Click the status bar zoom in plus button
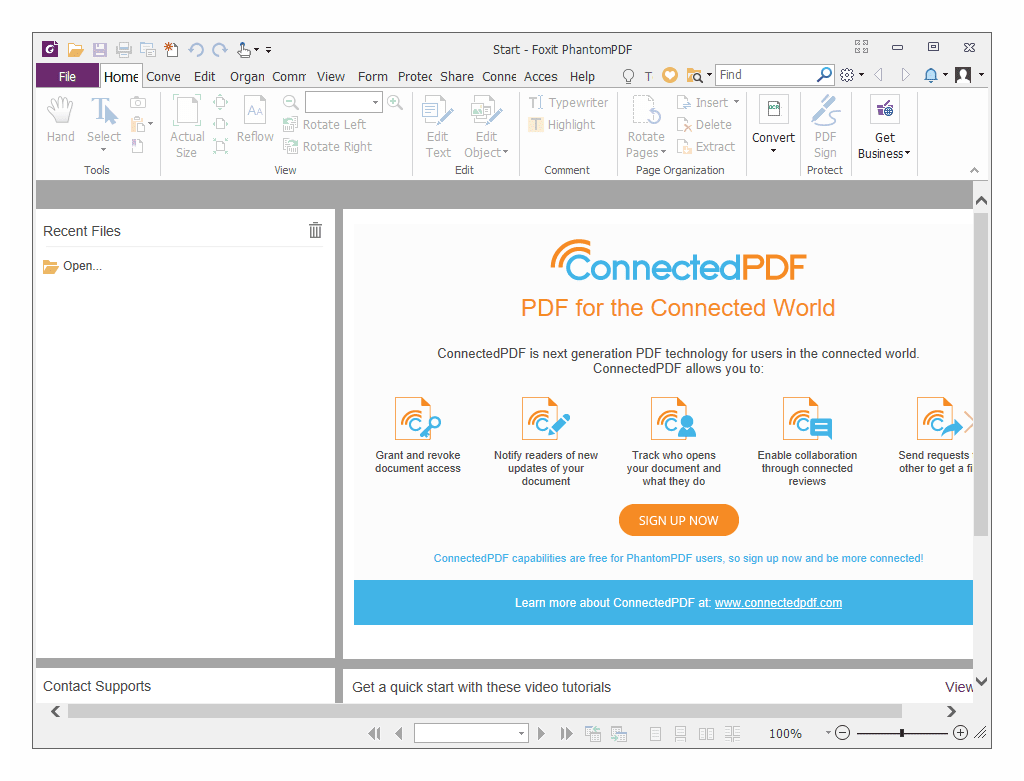Viewport: 1024px width, 781px height. [960, 733]
